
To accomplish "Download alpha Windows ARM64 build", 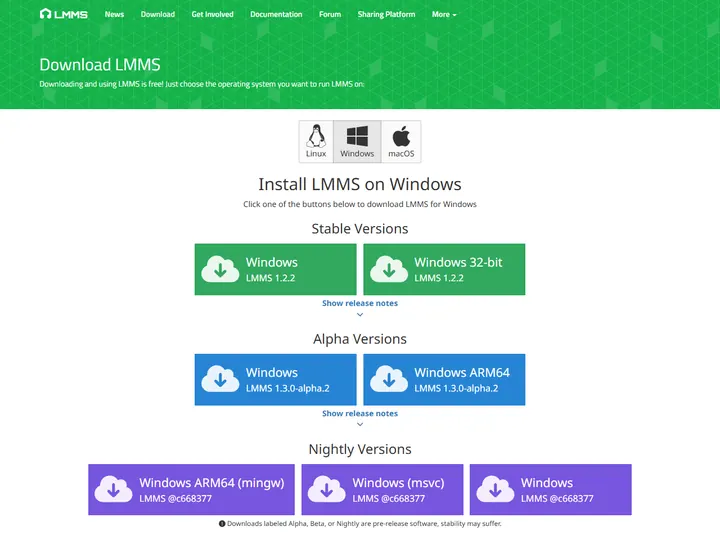I will pyautogui.click(x=444, y=379).
